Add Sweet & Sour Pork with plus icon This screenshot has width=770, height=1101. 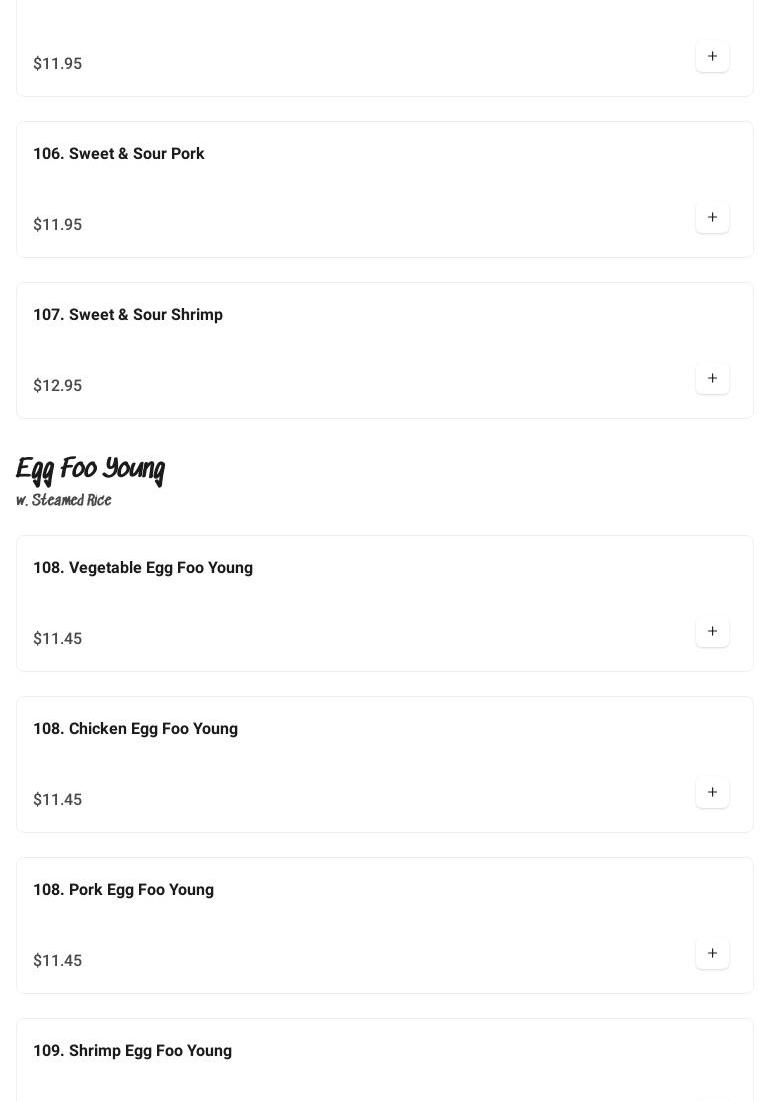point(712,218)
